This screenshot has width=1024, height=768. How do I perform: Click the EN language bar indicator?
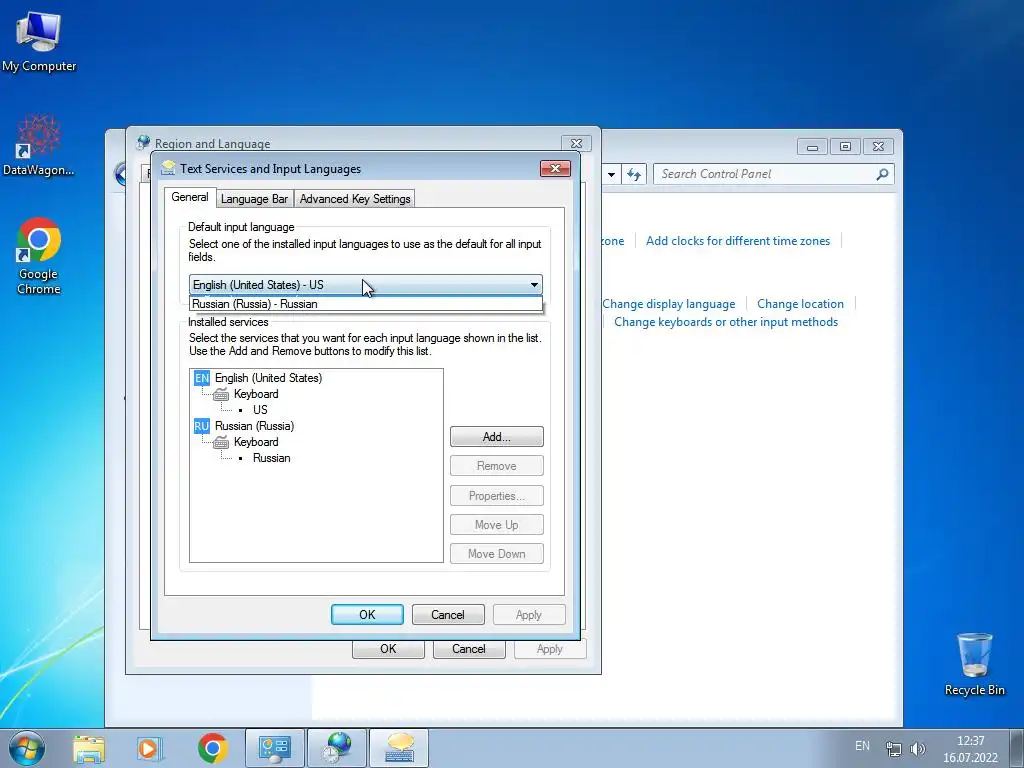tap(862, 746)
